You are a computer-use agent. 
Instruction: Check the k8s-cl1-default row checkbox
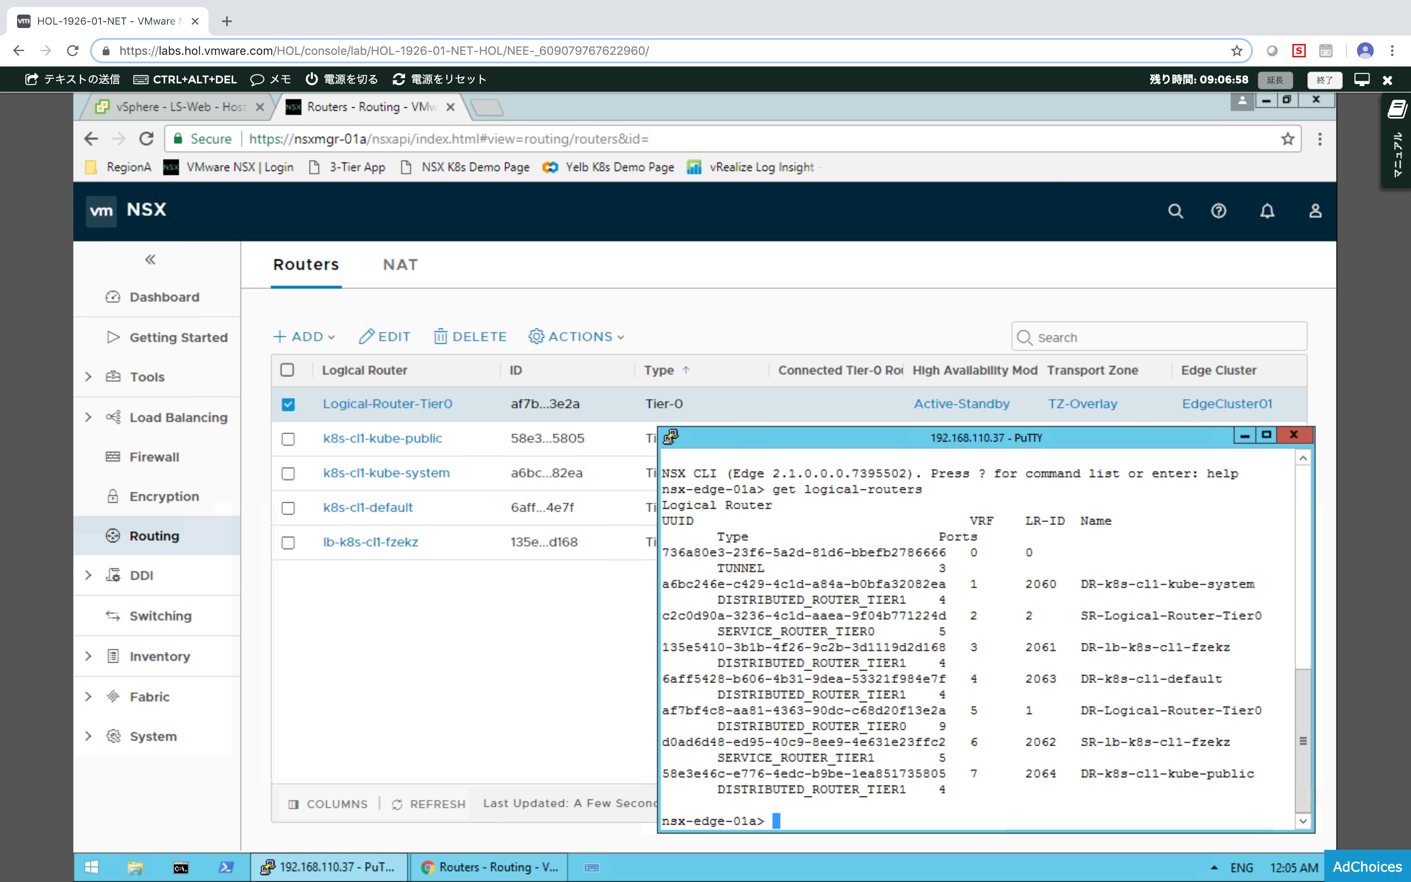point(288,508)
